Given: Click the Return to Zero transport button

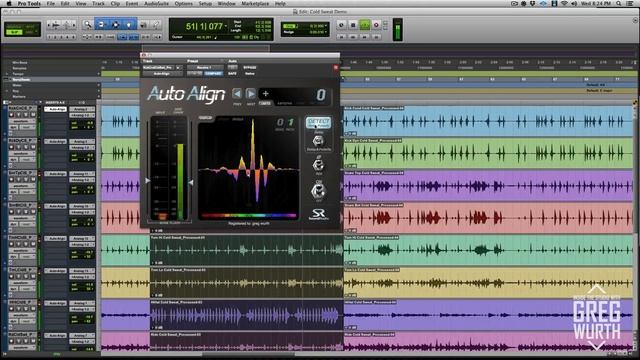Looking at the screenshot, I should 342,37.
